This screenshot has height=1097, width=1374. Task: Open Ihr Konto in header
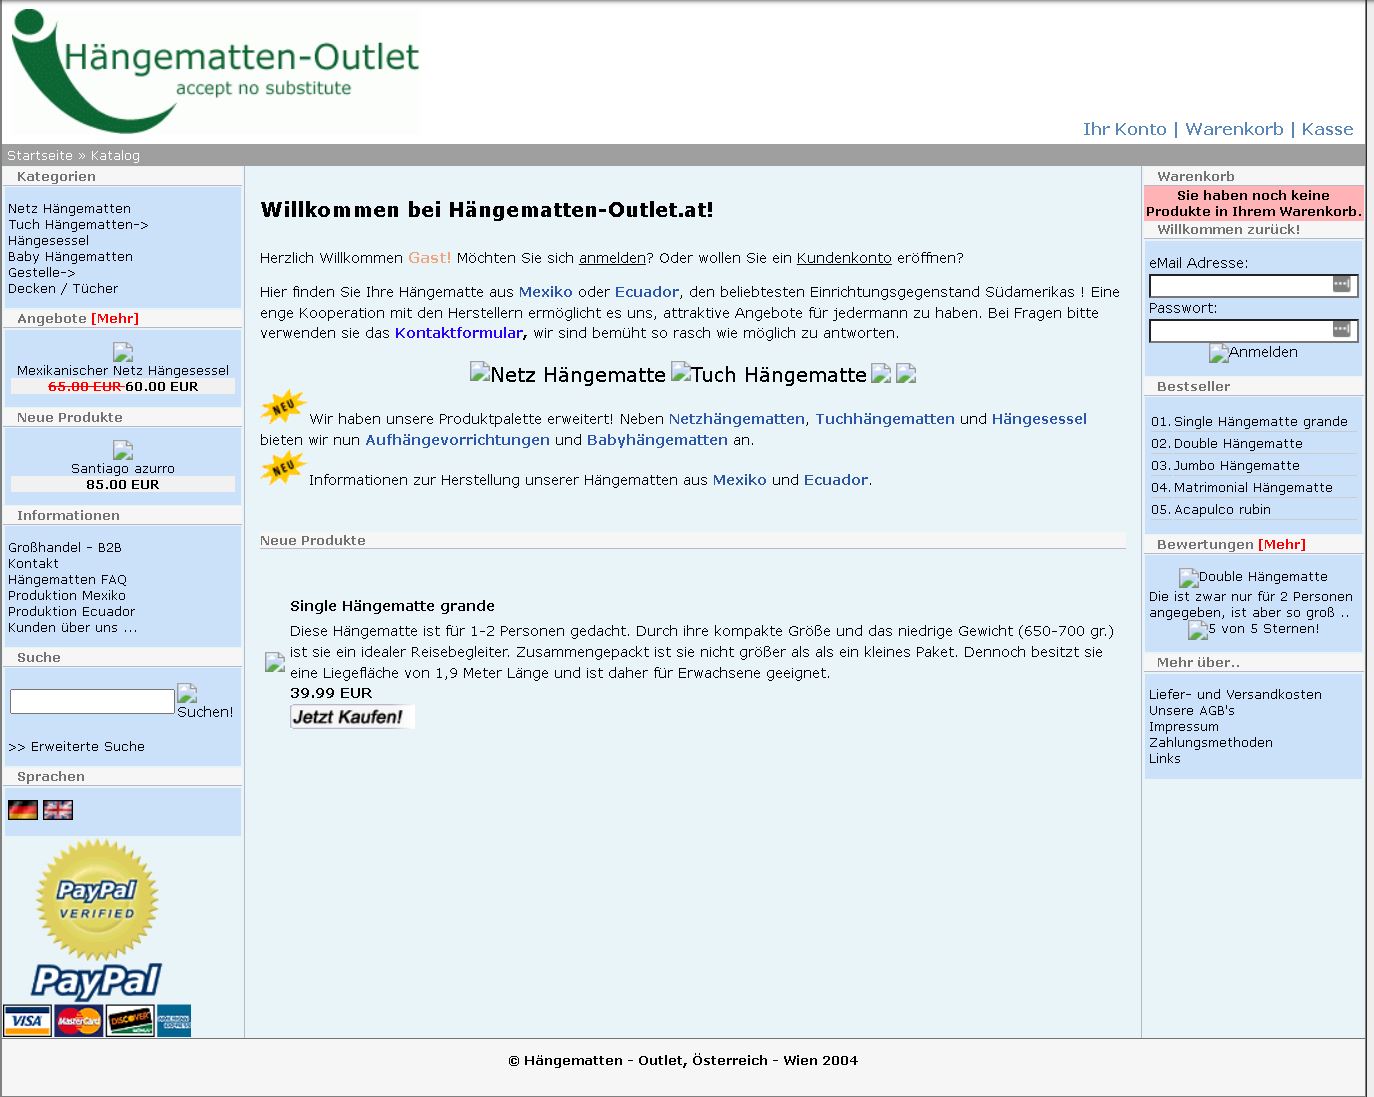pyautogui.click(x=1124, y=129)
